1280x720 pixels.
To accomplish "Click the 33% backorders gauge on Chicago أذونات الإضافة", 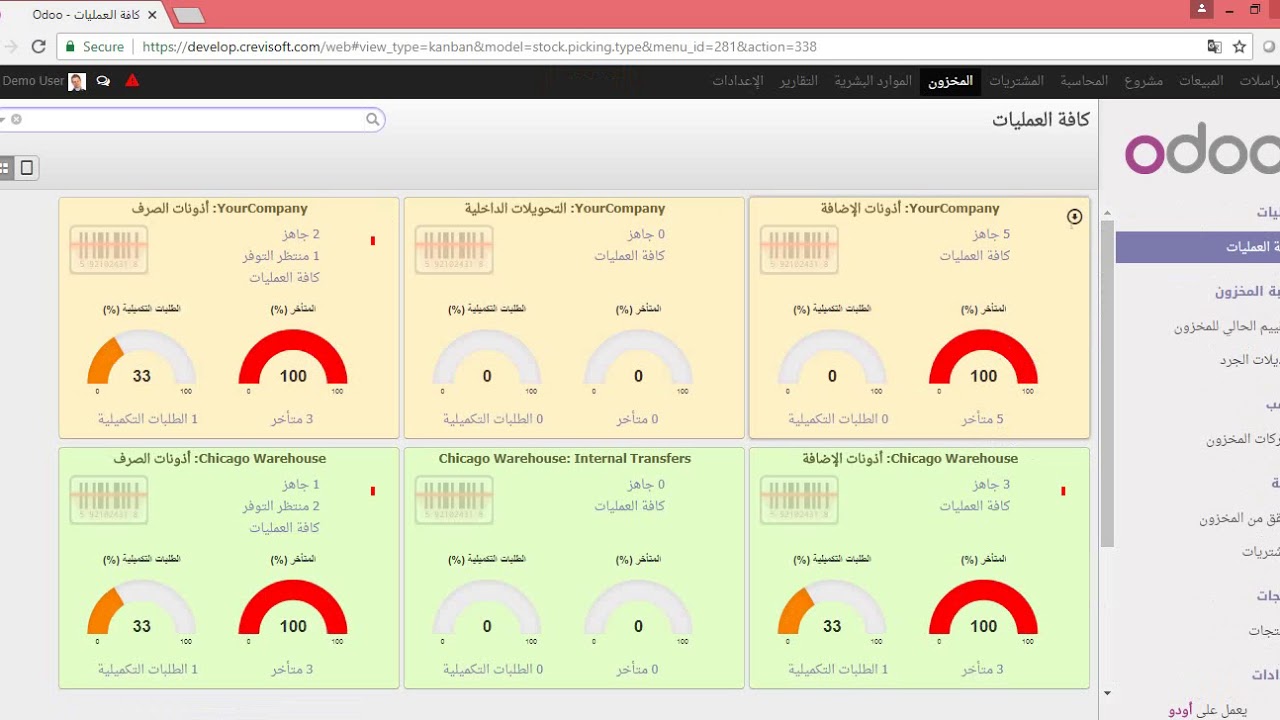I will 832,608.
